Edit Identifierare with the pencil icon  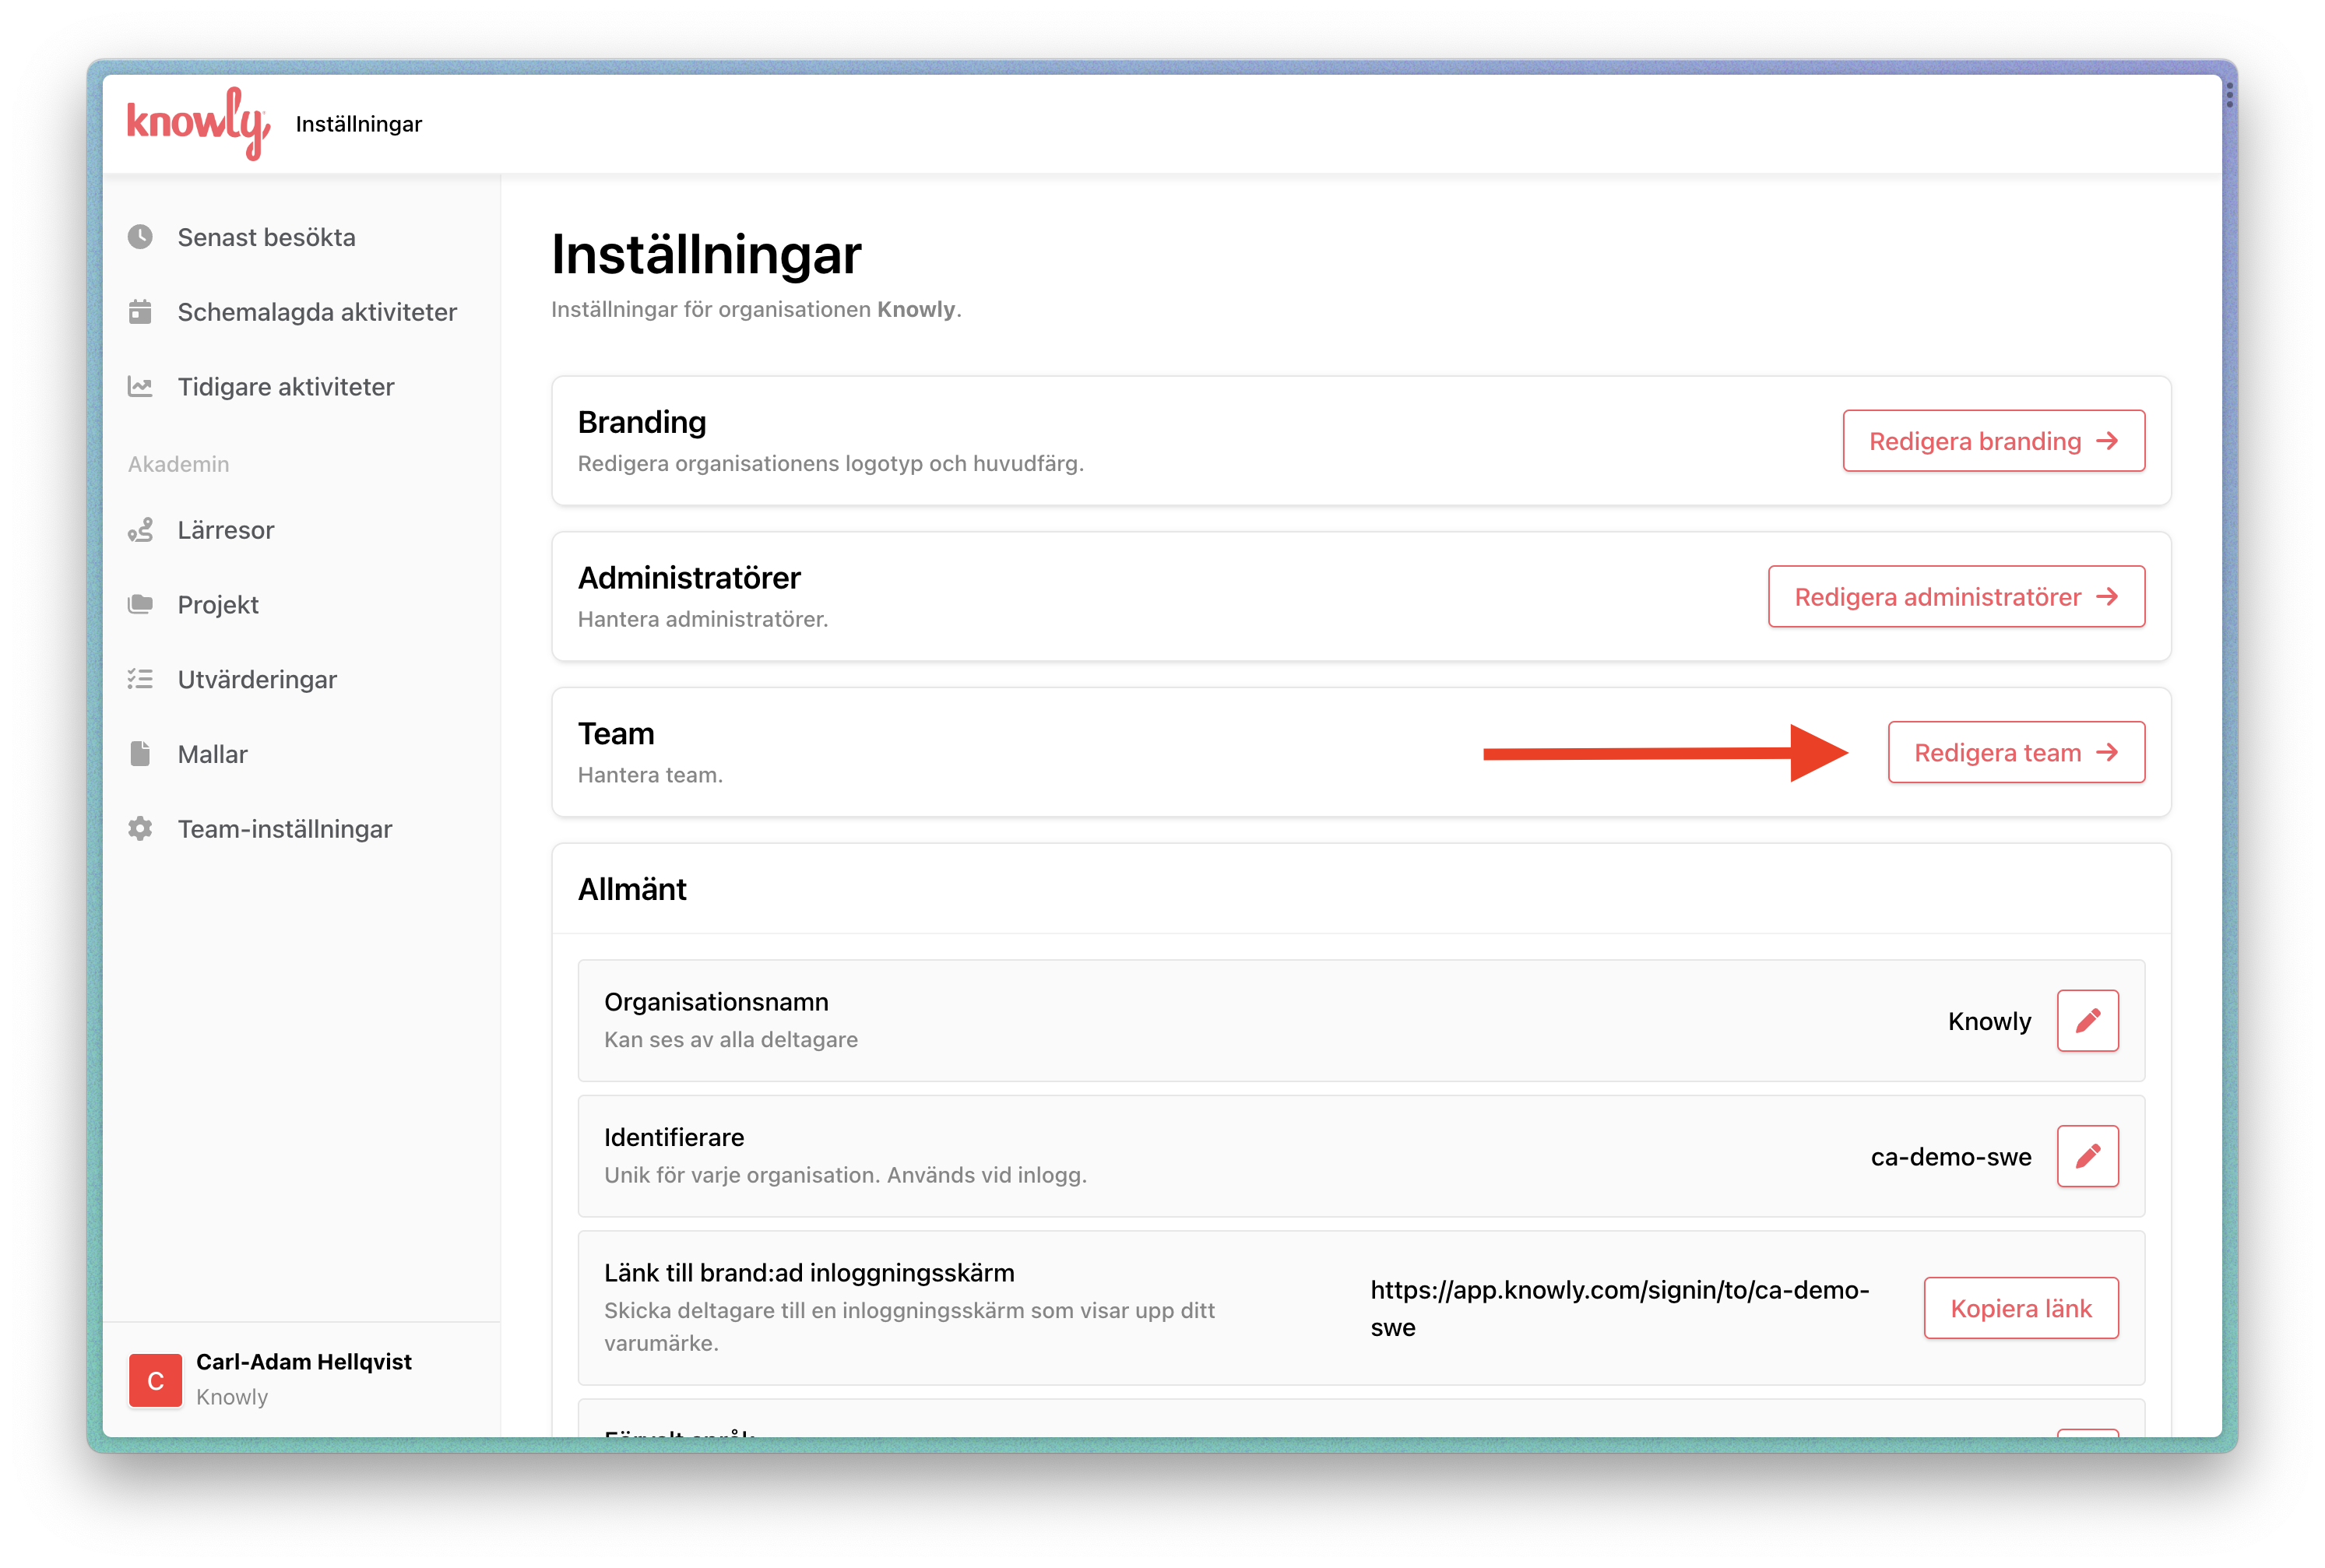pos(2087,1157)
